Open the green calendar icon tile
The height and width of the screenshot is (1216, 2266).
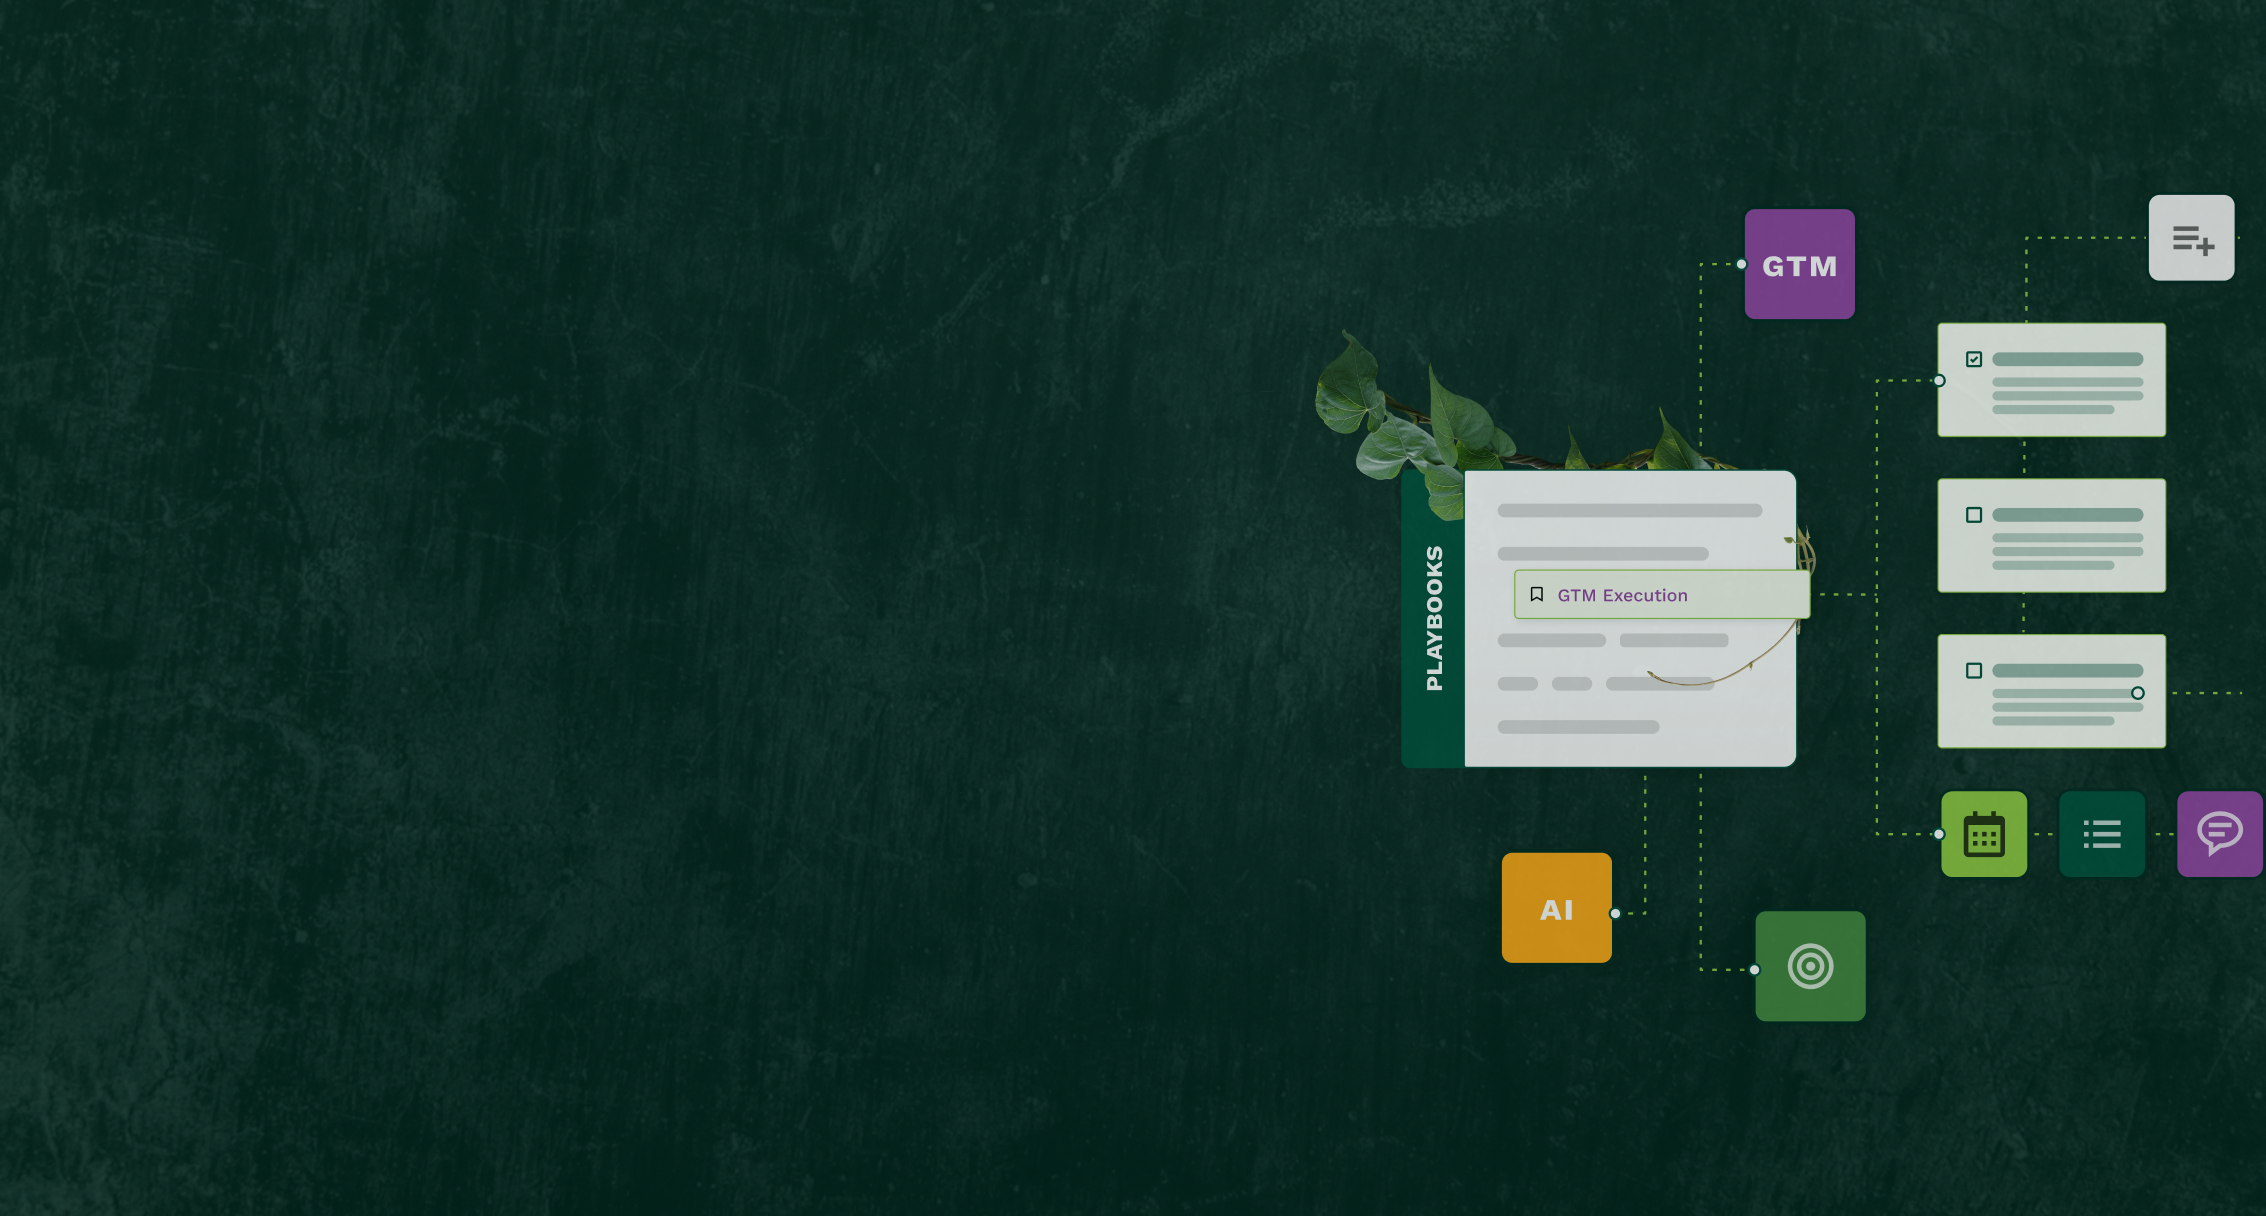(x=1984, y=834)
